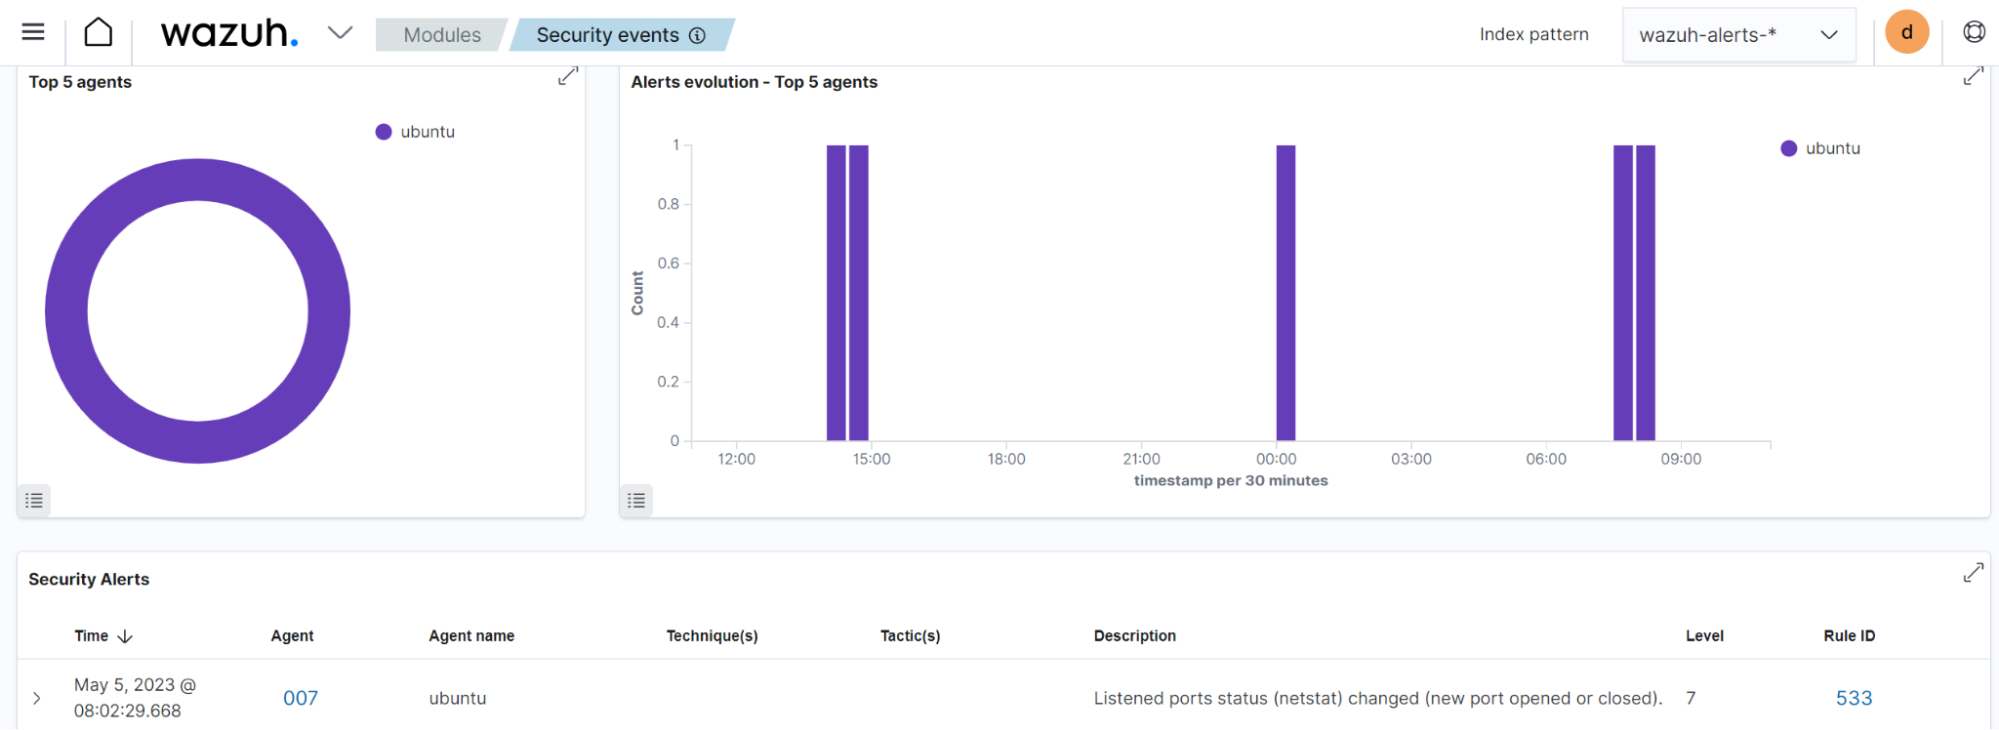Click the Agent column header
1999x730 pixels.
[292, 636]
